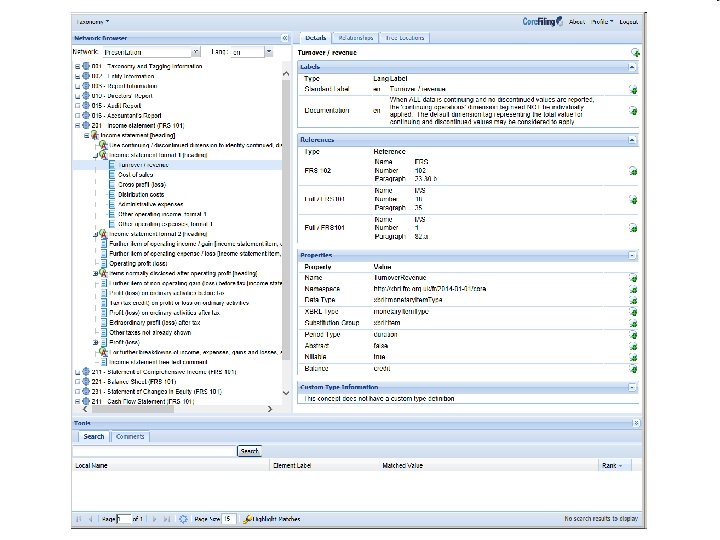Open the Lang dropdown
The image size is (720, 540).
269,52
